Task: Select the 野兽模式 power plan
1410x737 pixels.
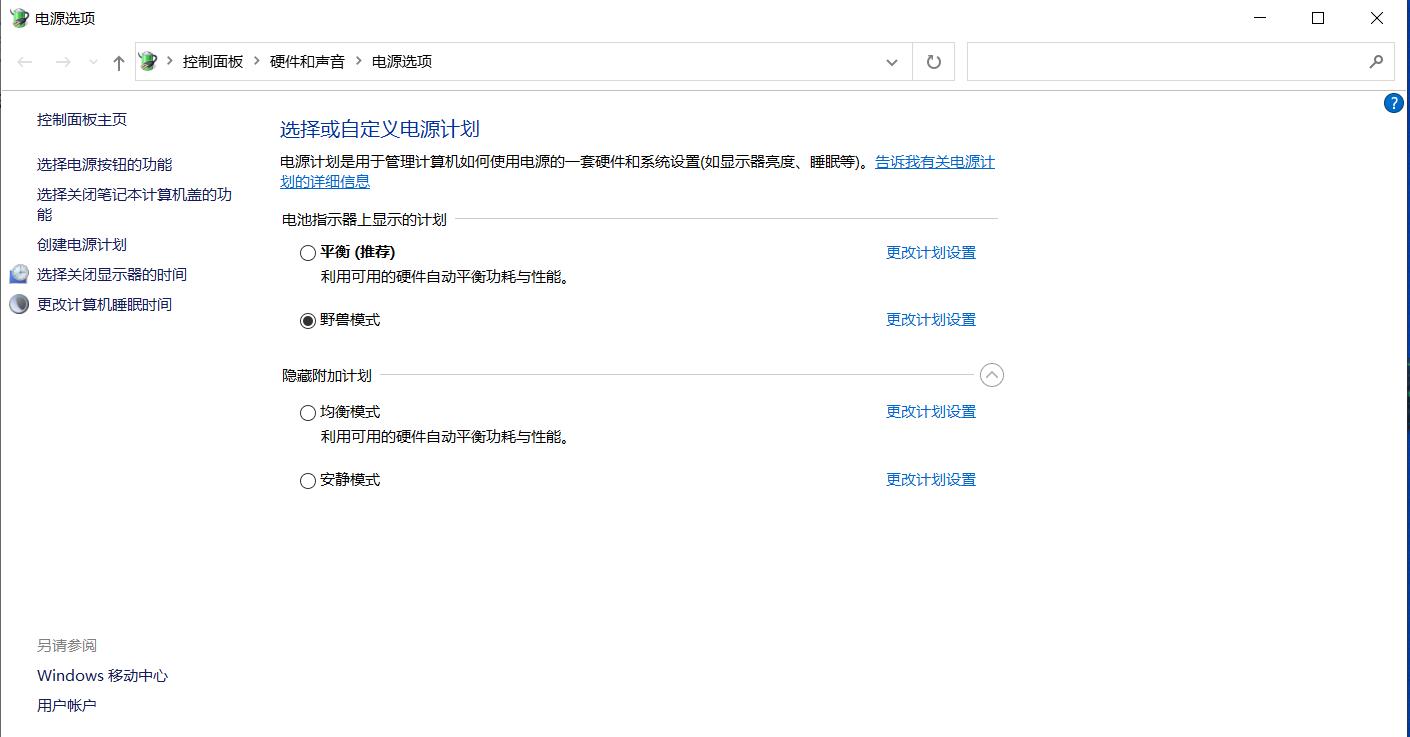Action: pos(308,321)
